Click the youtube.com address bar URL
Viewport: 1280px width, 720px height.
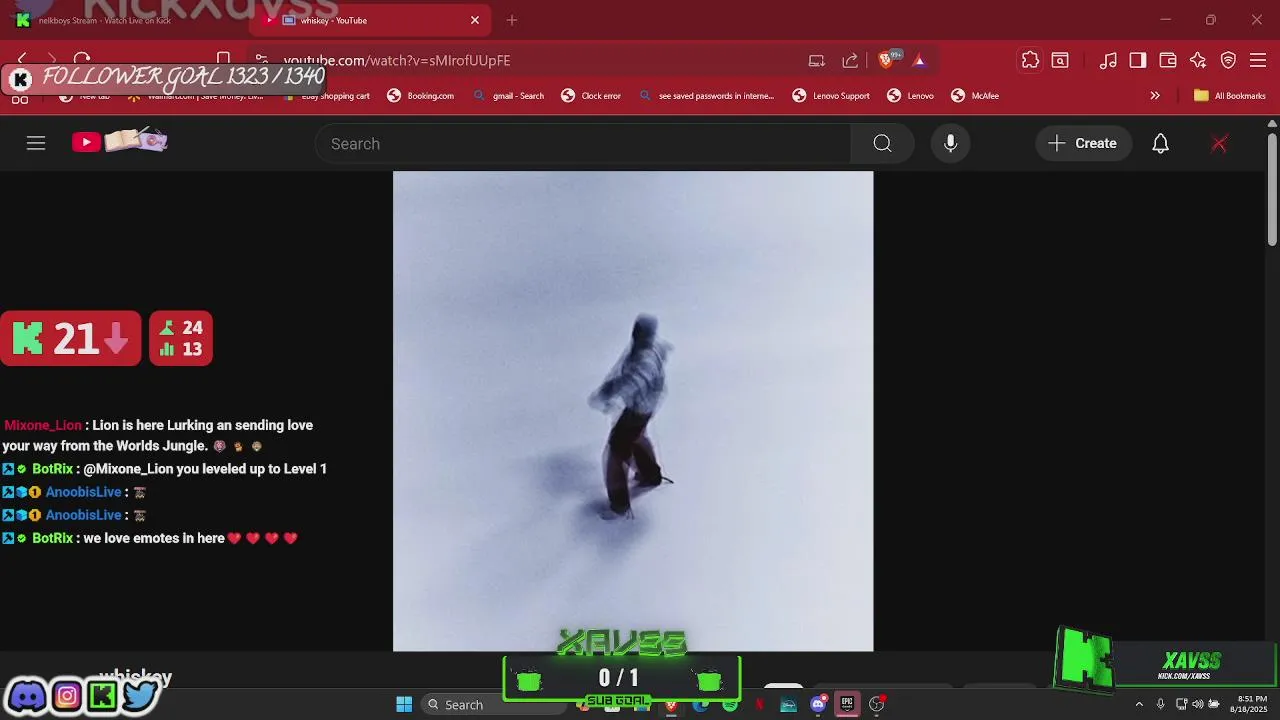click(x=397, y=60)
